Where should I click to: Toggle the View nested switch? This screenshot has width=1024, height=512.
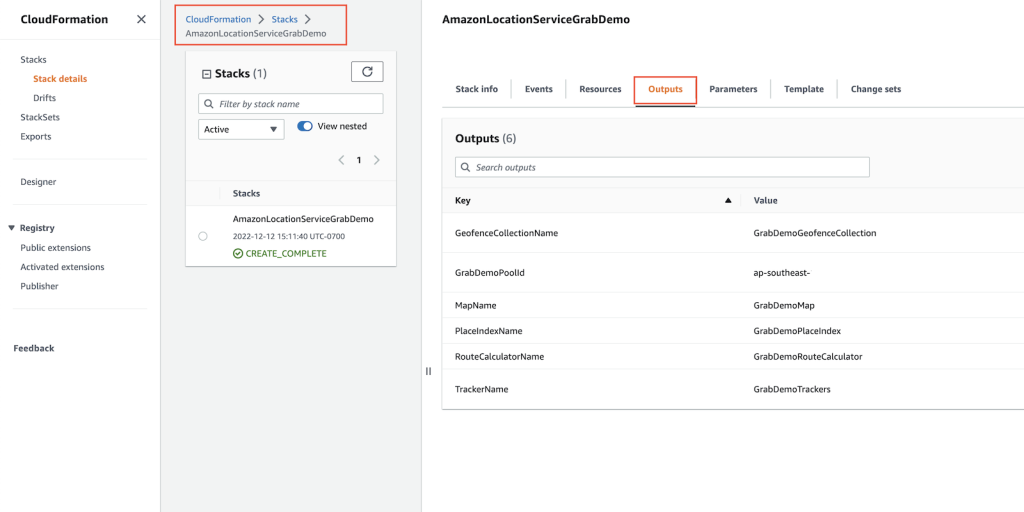click(305, 127)
